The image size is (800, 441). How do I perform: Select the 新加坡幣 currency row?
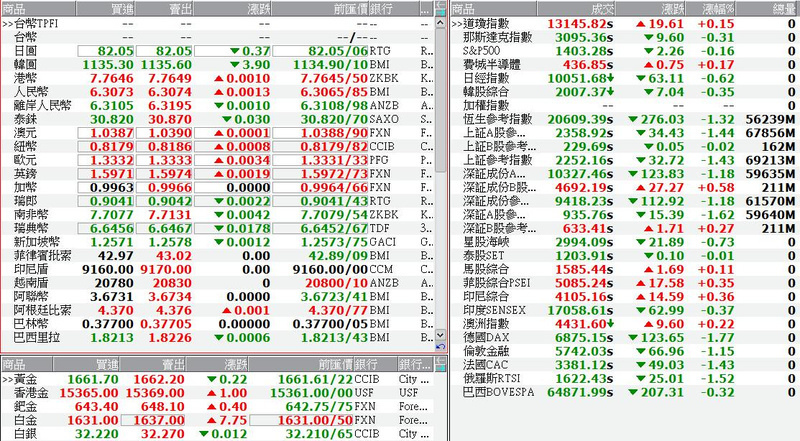coord(217,242)
